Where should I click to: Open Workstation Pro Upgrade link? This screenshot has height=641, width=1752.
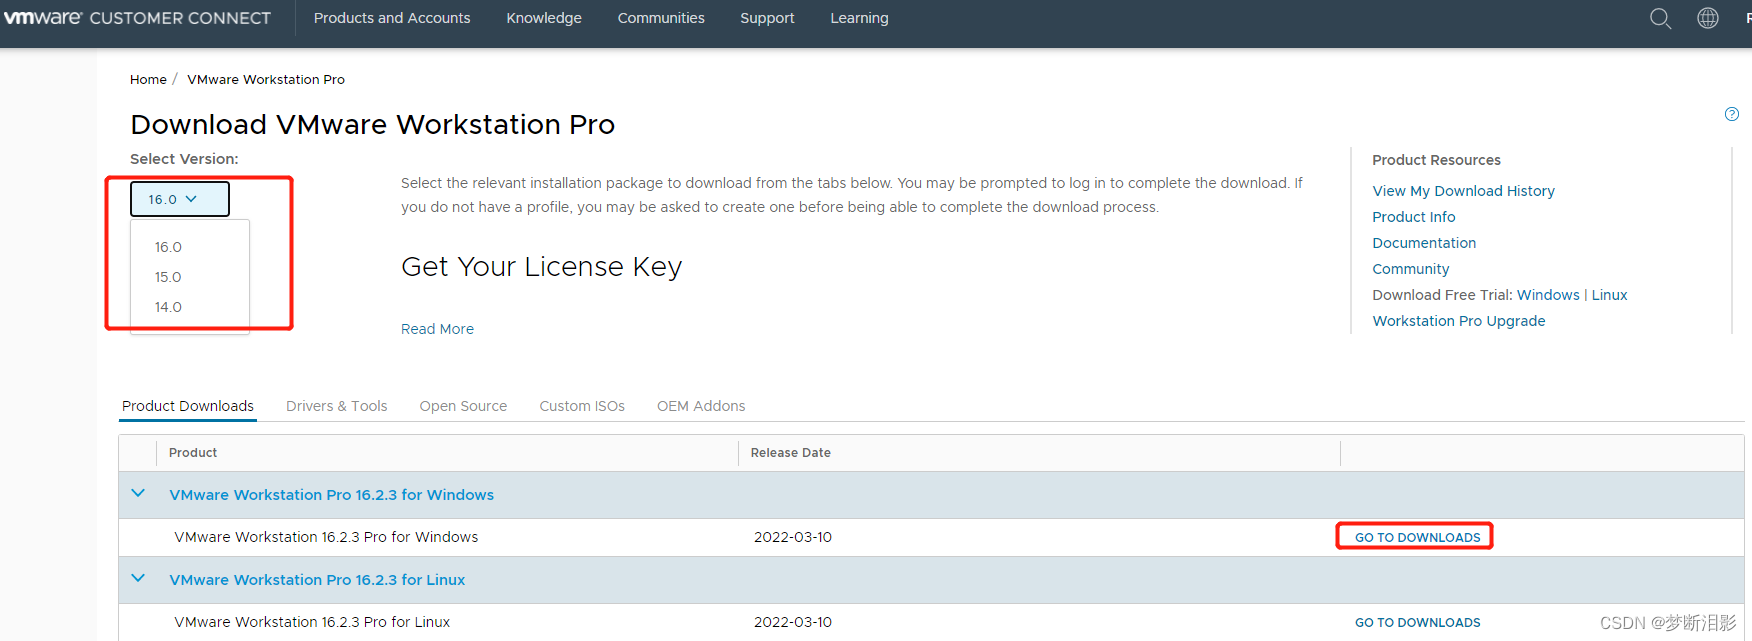(1458, 321)
